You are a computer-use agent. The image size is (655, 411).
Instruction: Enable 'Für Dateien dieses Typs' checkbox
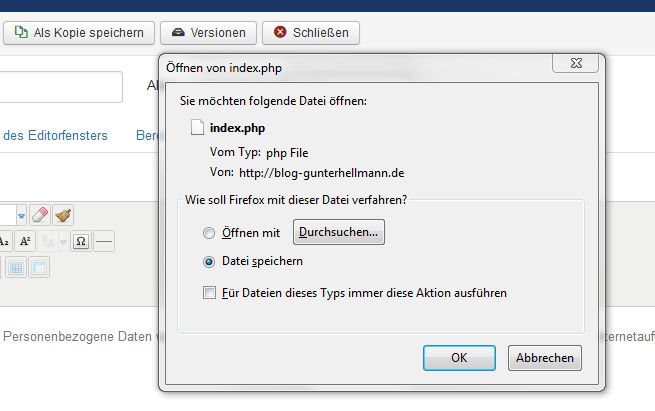(x=209, y=293)
